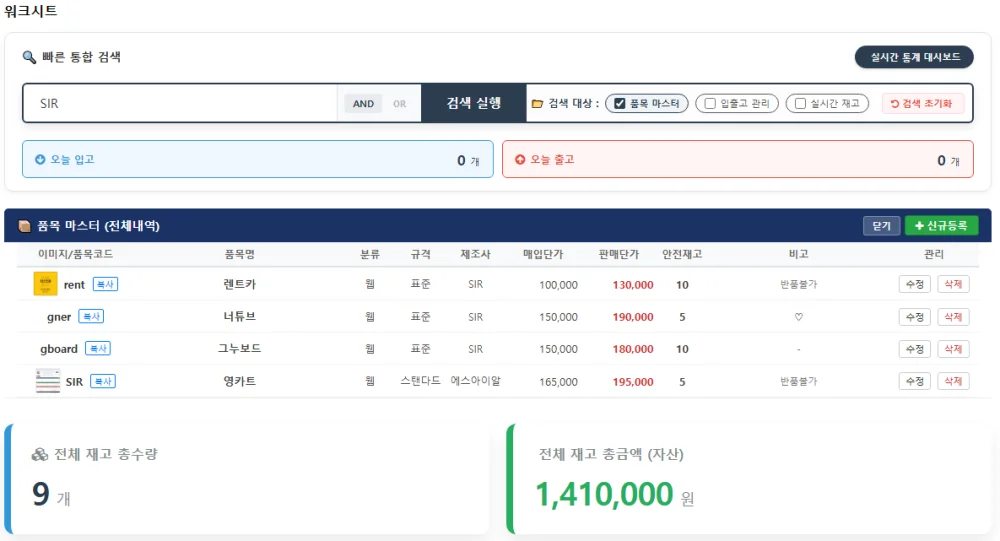Screen dimensions: 1000x541
Task: Click the 안전재고 column header
Action: (682, 254)
